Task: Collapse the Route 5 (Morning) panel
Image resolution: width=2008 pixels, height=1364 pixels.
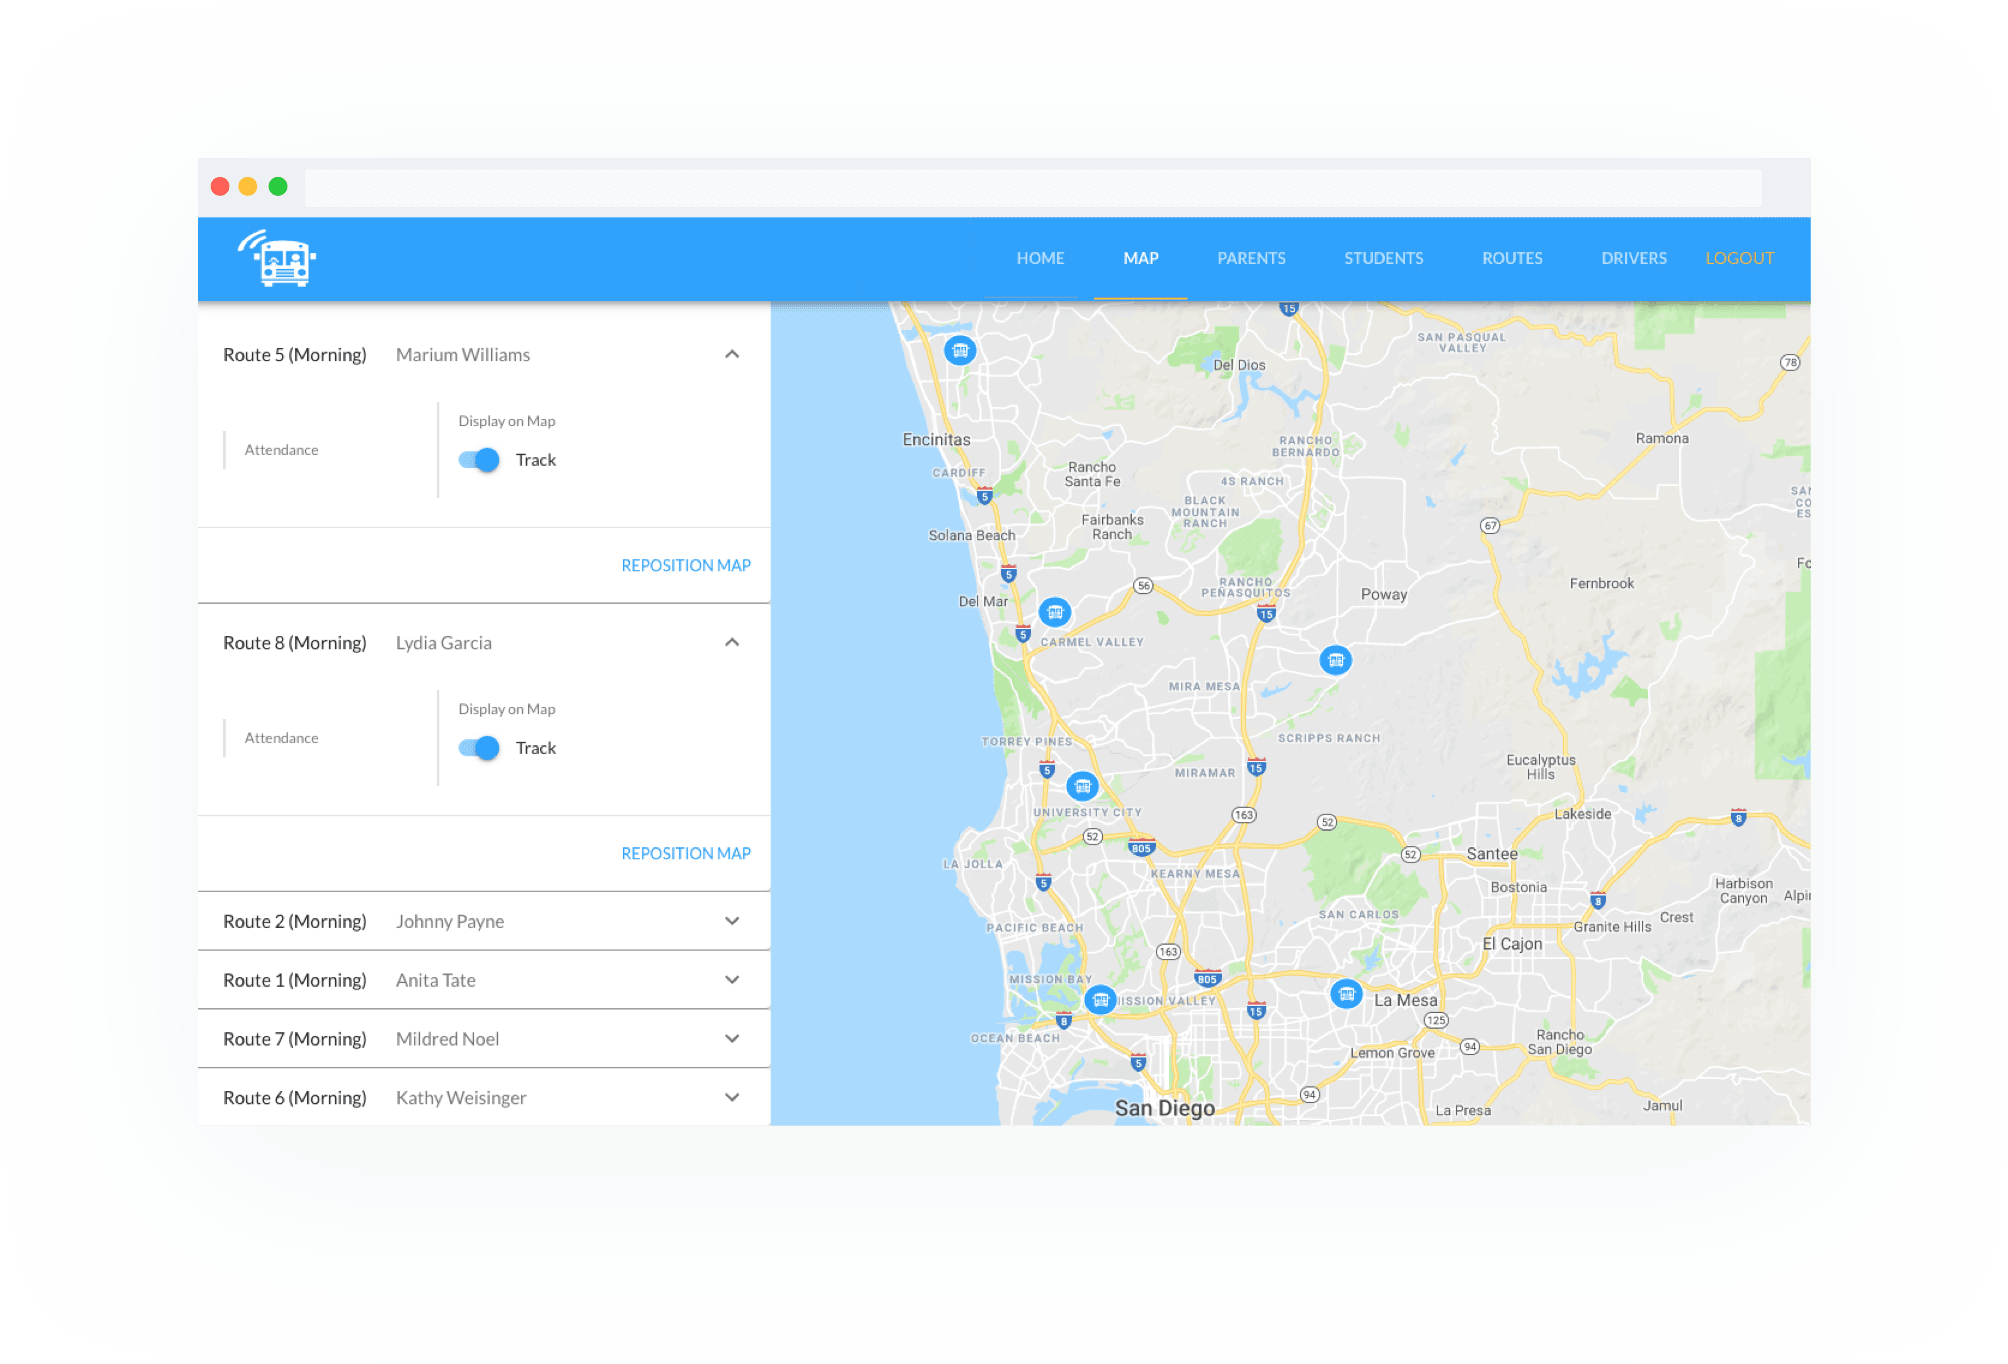Action: click(x=732, y=355)
